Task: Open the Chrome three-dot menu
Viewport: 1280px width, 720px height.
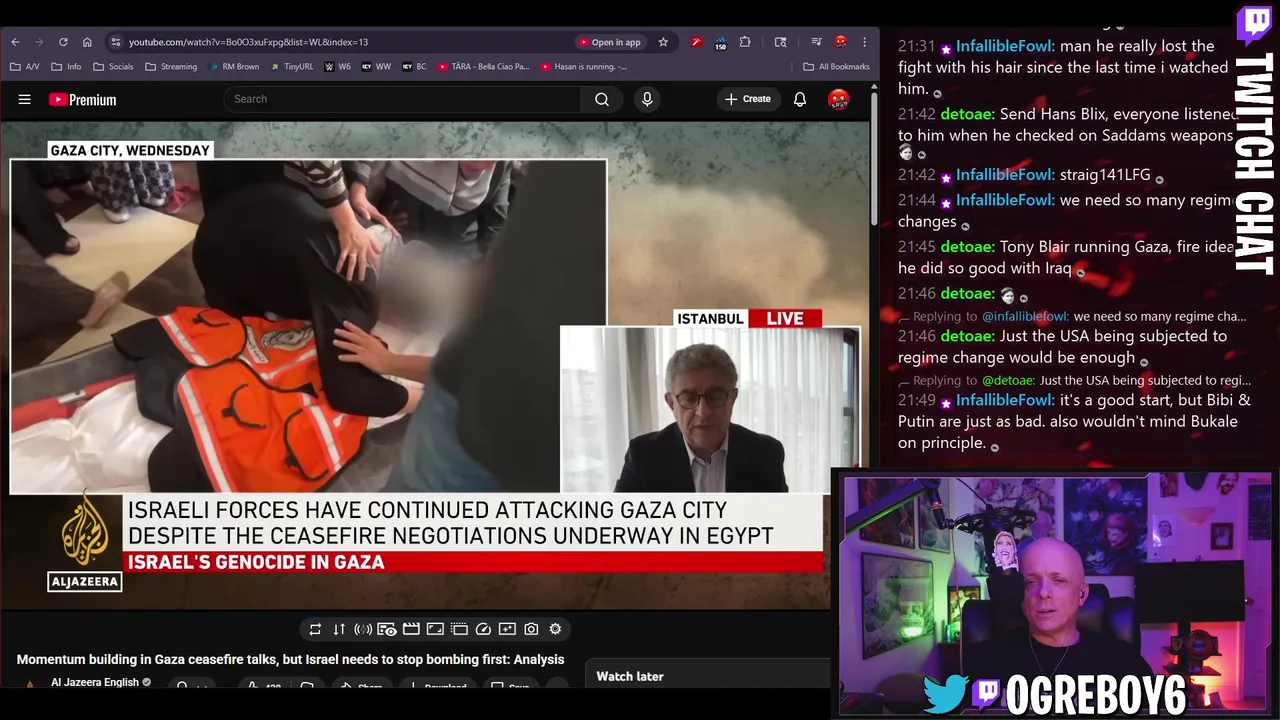Action: coord(864,42)
